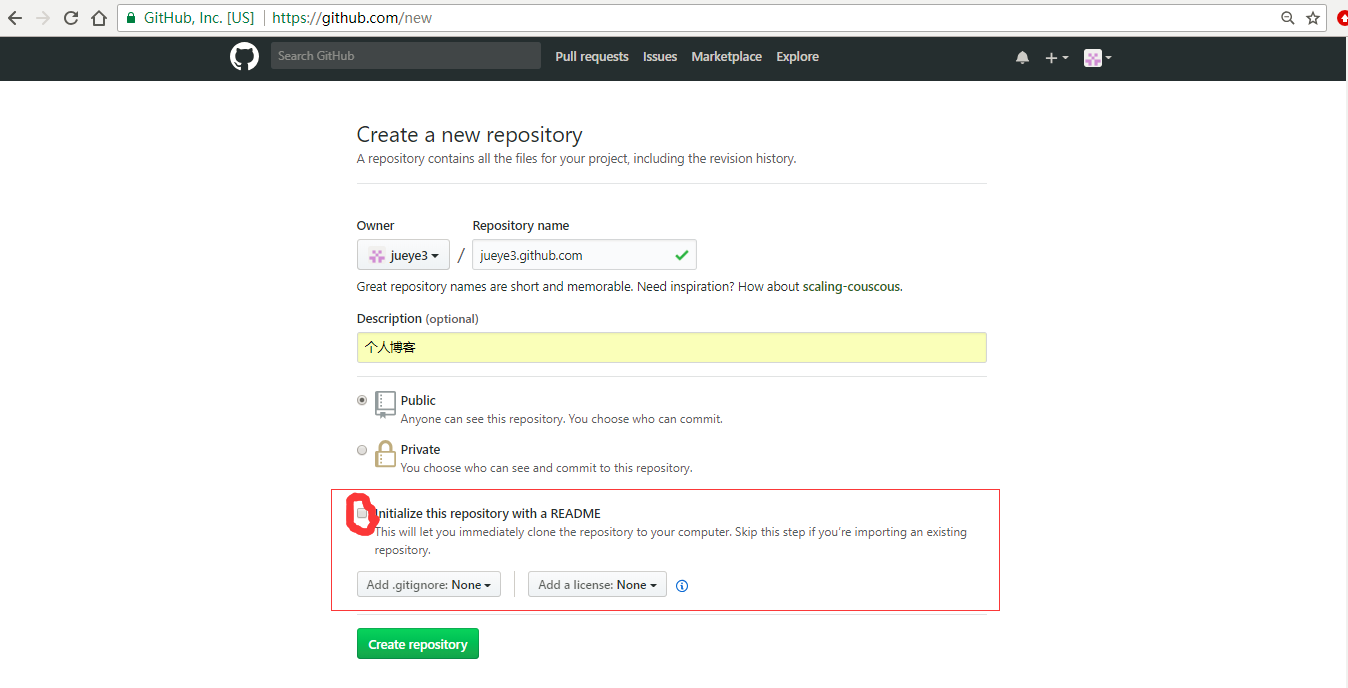
Task: Open the Owner dropdown jueye3
Action: point(403,255)
